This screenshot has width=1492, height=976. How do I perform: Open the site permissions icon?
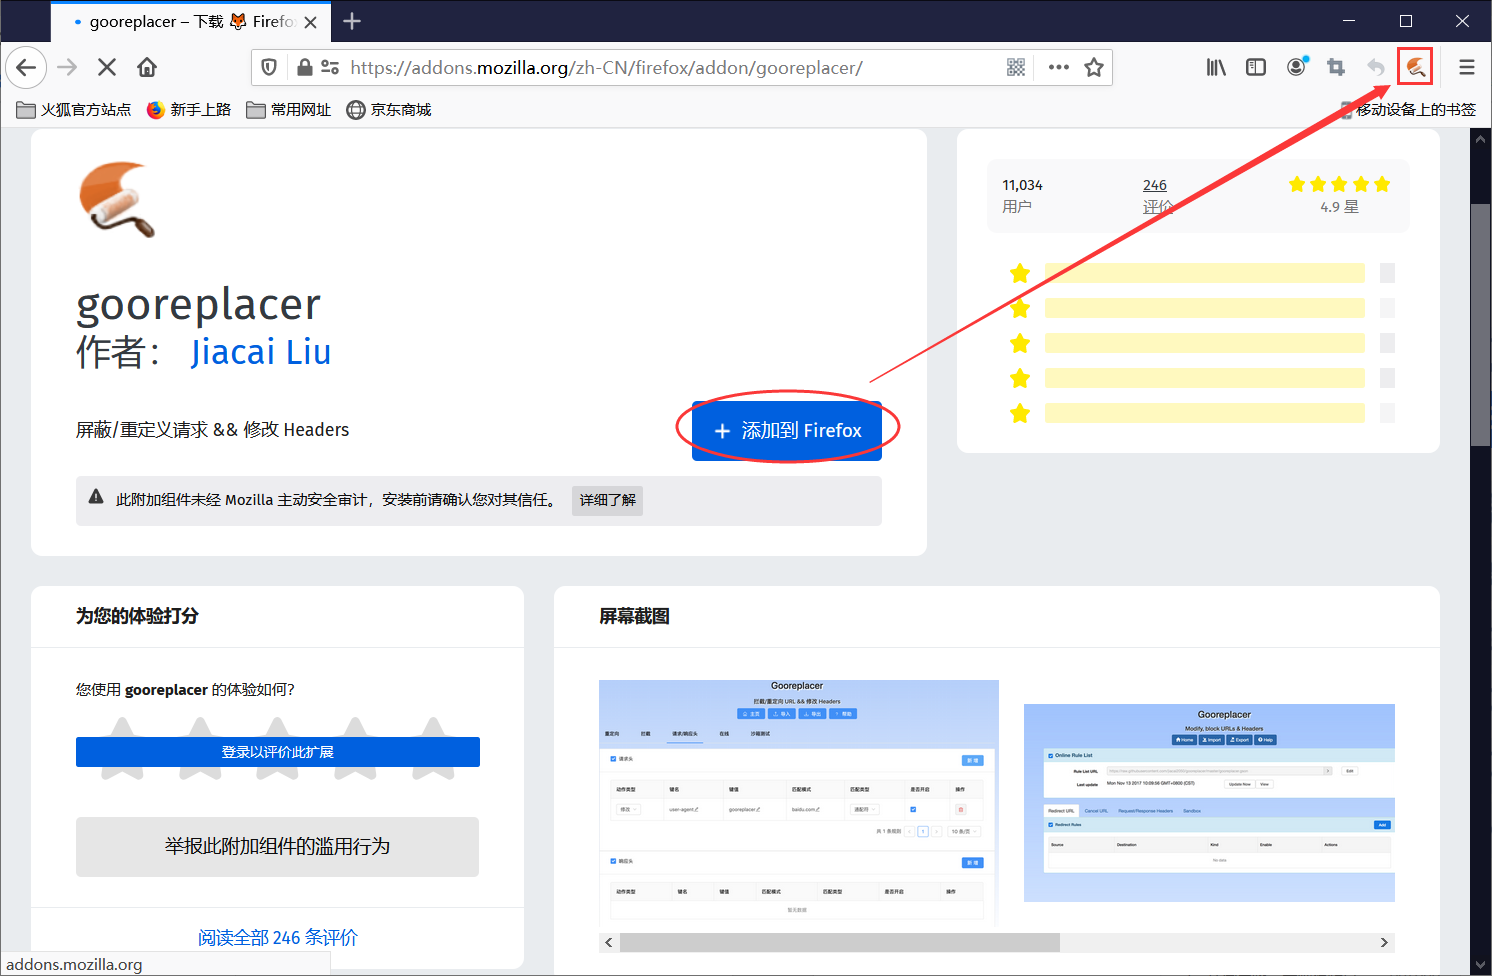(x=330, y=67)
